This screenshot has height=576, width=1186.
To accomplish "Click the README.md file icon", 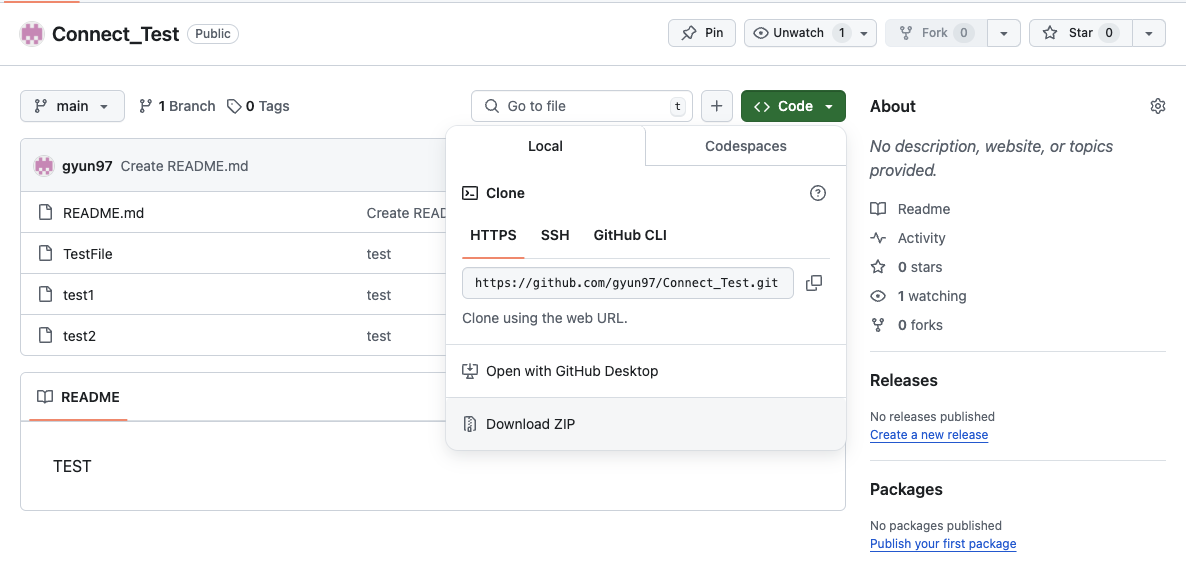I will tap(46, 212).
